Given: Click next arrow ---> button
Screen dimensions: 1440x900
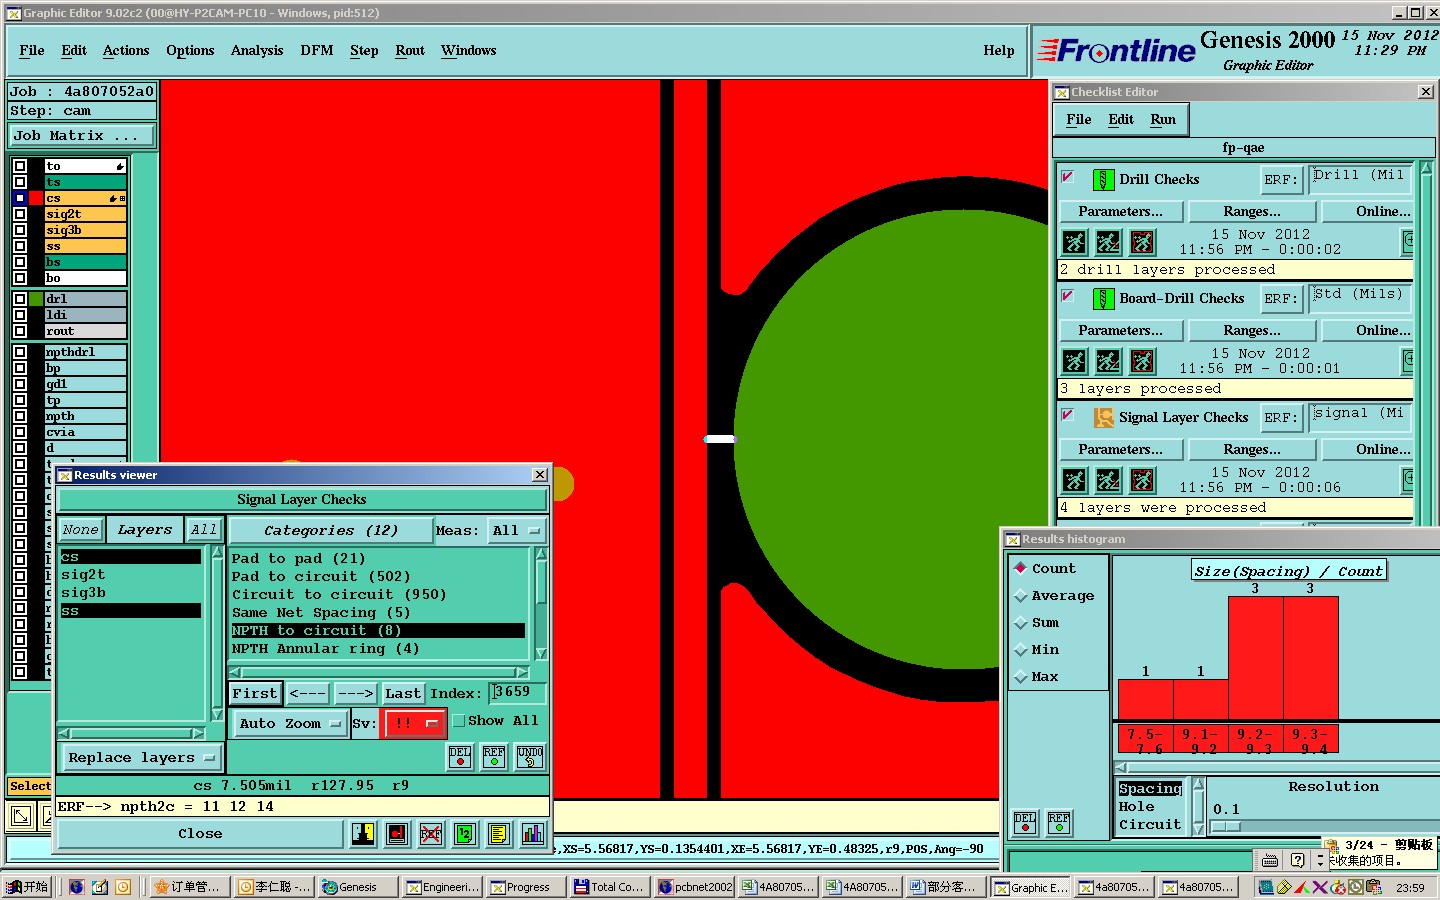Looking at the screenshot, I should click(x=356, y=694).
